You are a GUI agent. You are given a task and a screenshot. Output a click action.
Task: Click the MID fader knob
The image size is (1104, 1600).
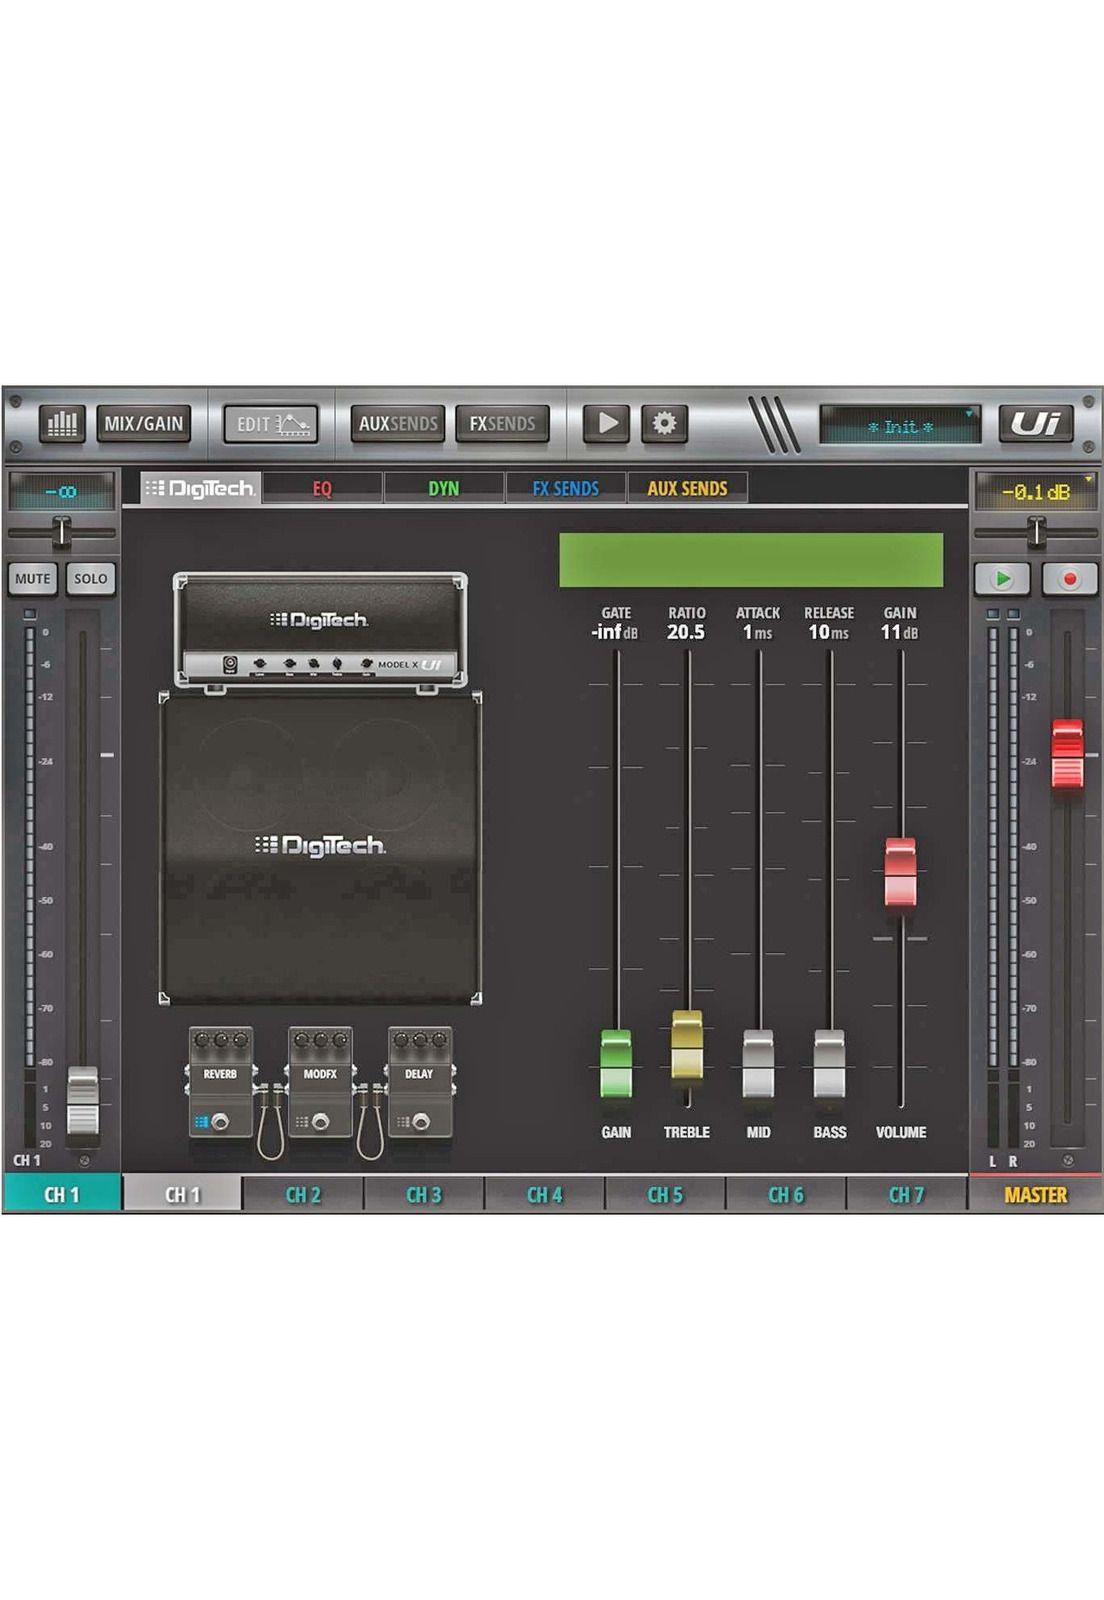click(758, 1063)
